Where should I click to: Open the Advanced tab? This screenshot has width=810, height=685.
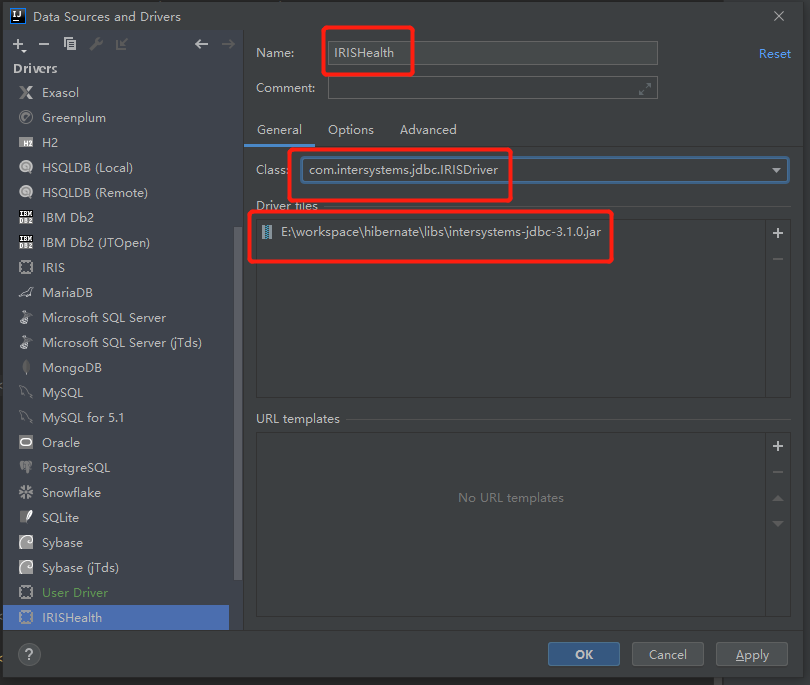428,130
